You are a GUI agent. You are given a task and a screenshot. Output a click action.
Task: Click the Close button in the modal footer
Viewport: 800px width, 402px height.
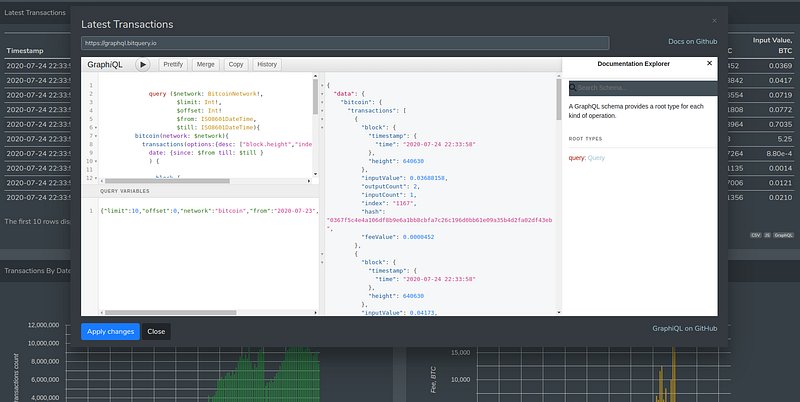[x=156, y=330]
